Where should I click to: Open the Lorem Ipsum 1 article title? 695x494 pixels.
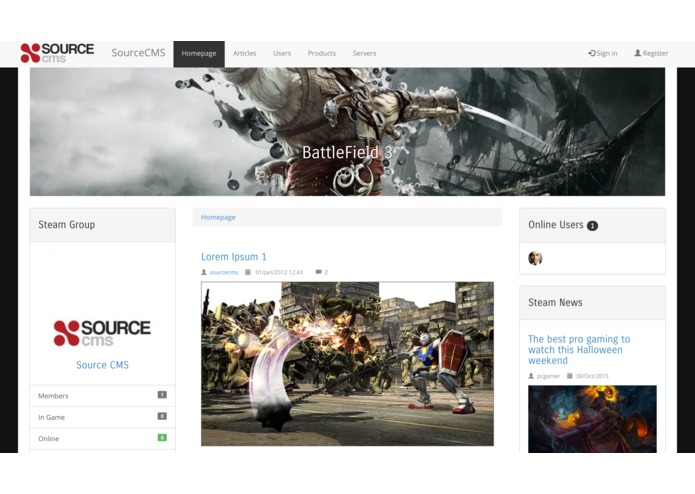click(x=234, y=257)
